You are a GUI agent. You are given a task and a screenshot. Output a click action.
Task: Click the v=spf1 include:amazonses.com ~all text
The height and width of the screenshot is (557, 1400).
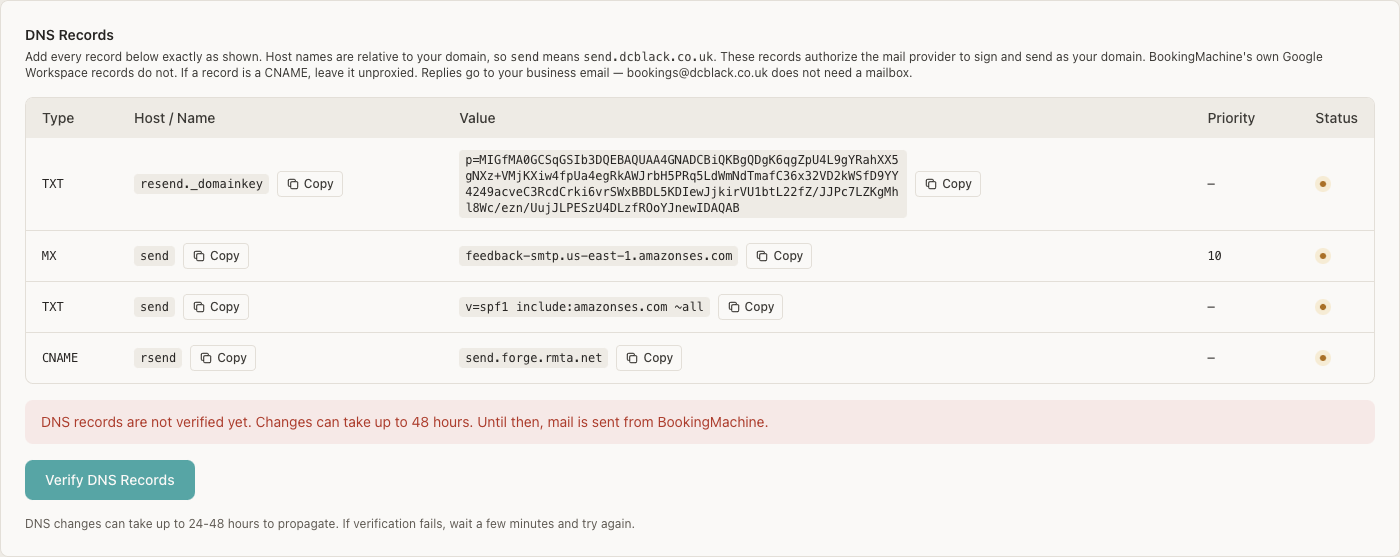[585, 307]
